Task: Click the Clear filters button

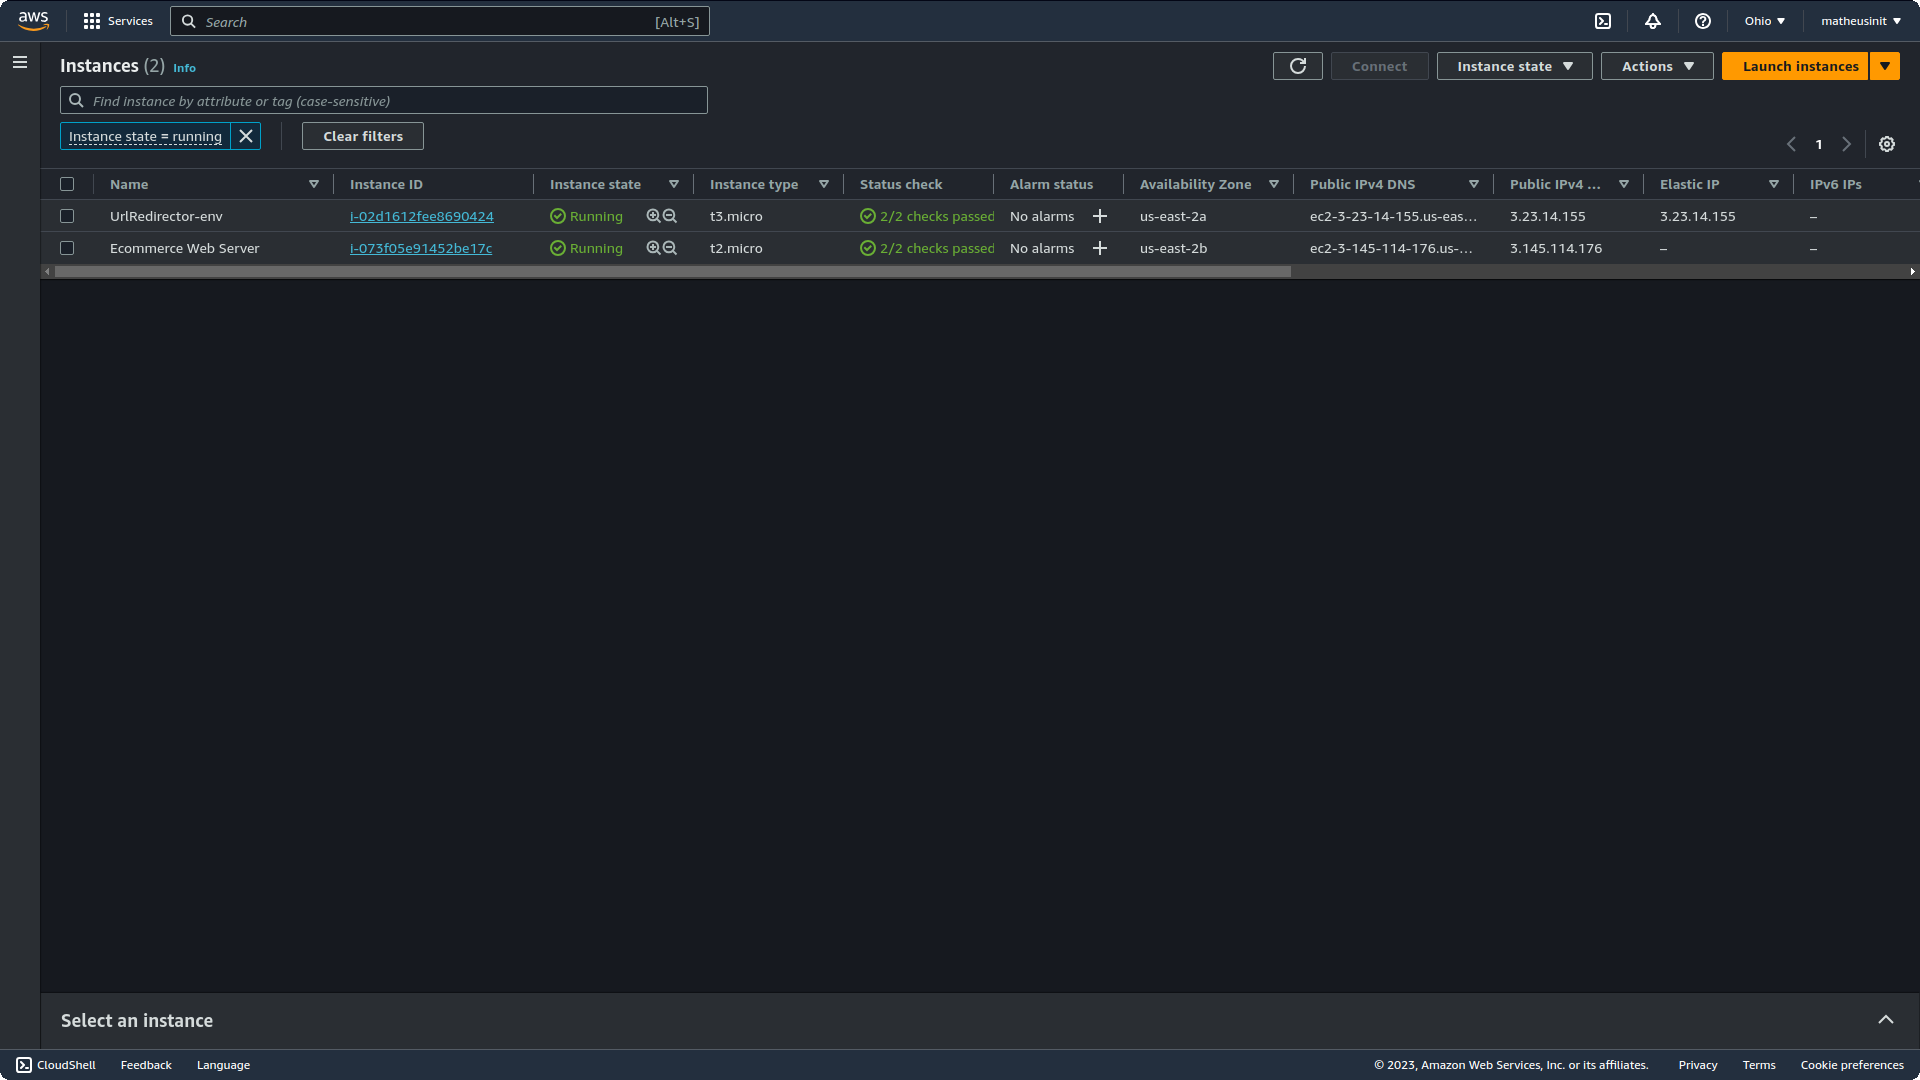Action: (362, 136)
